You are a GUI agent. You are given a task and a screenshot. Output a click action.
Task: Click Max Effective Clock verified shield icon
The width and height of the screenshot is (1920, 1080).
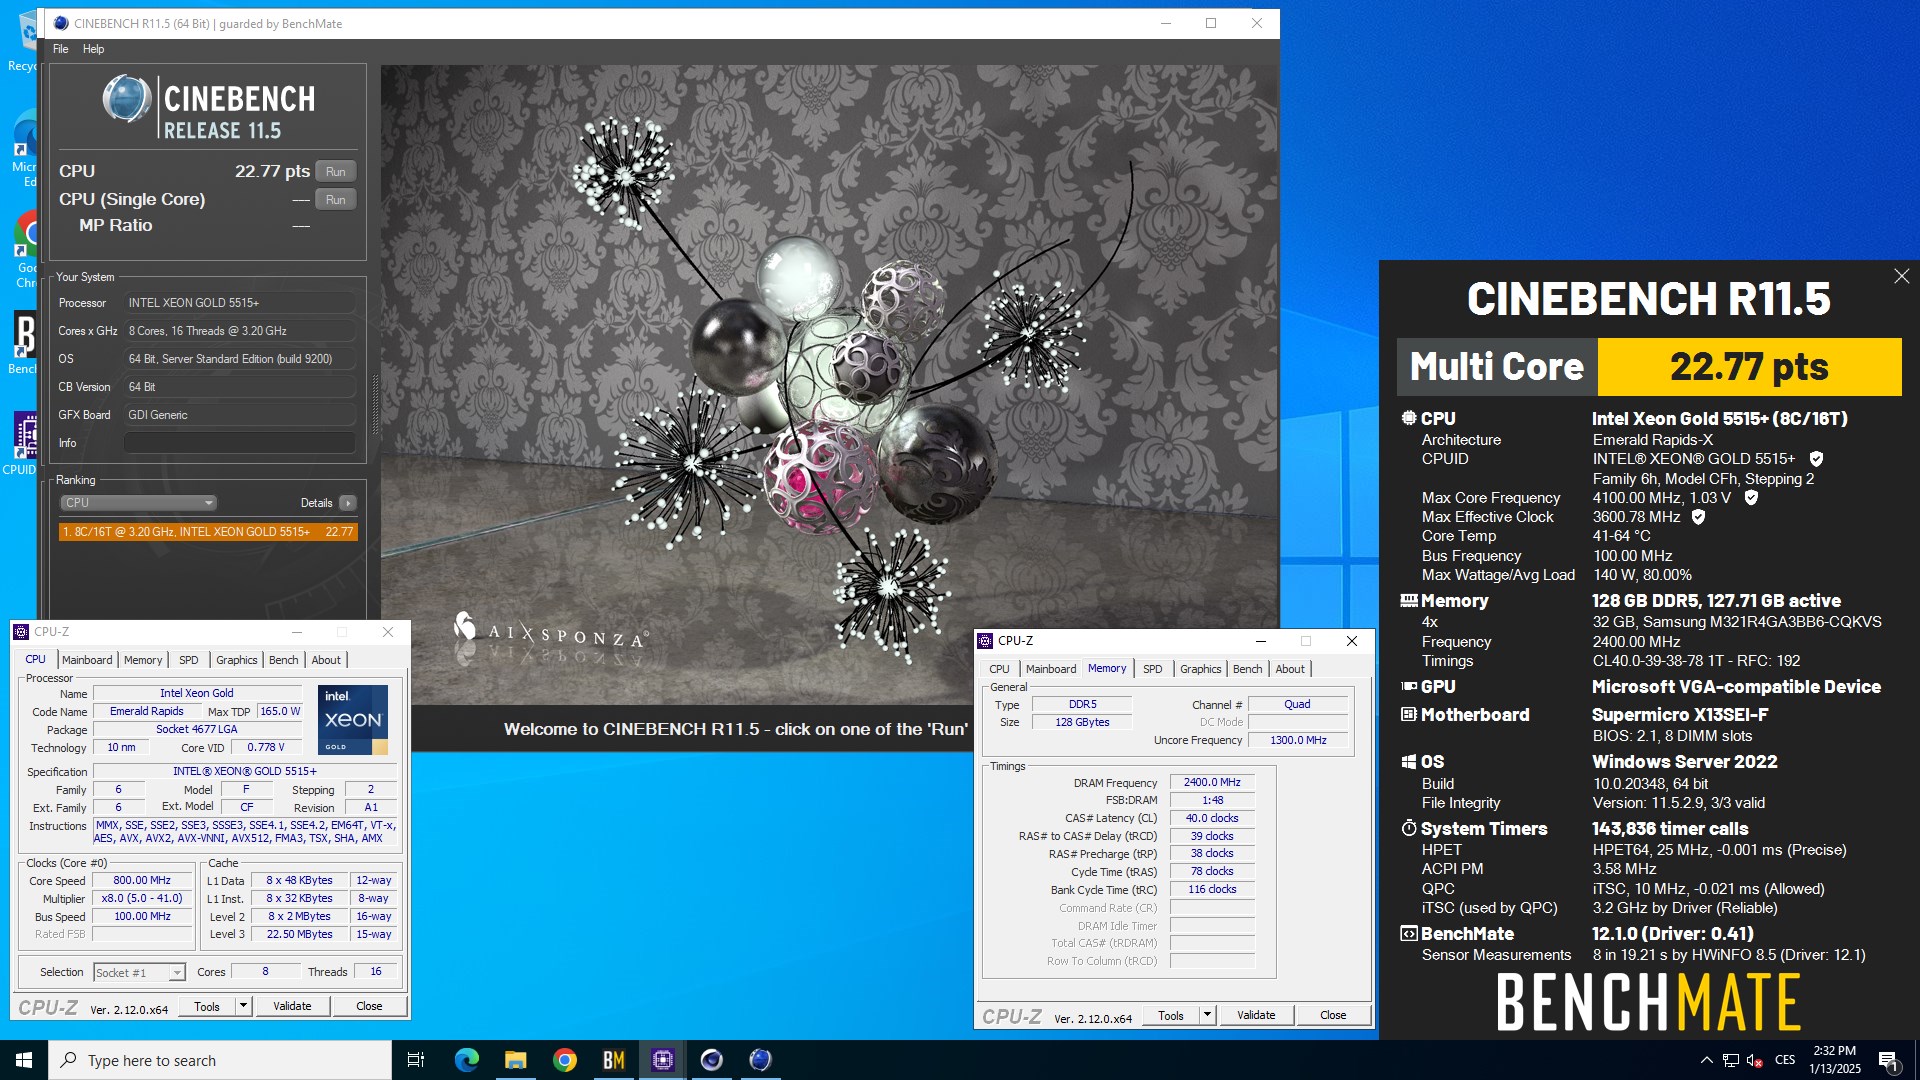pos(1698,517)
